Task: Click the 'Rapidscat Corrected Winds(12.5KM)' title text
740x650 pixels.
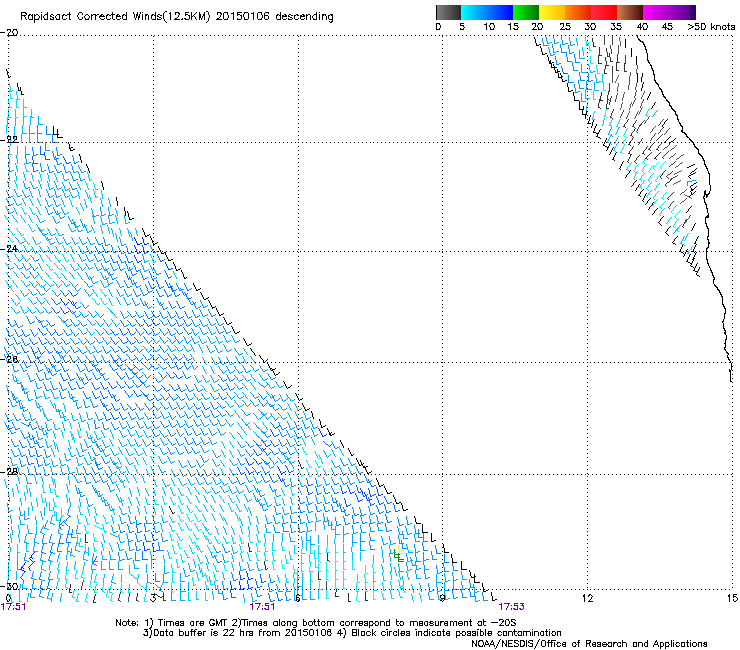Action: [x=115, y=17]
